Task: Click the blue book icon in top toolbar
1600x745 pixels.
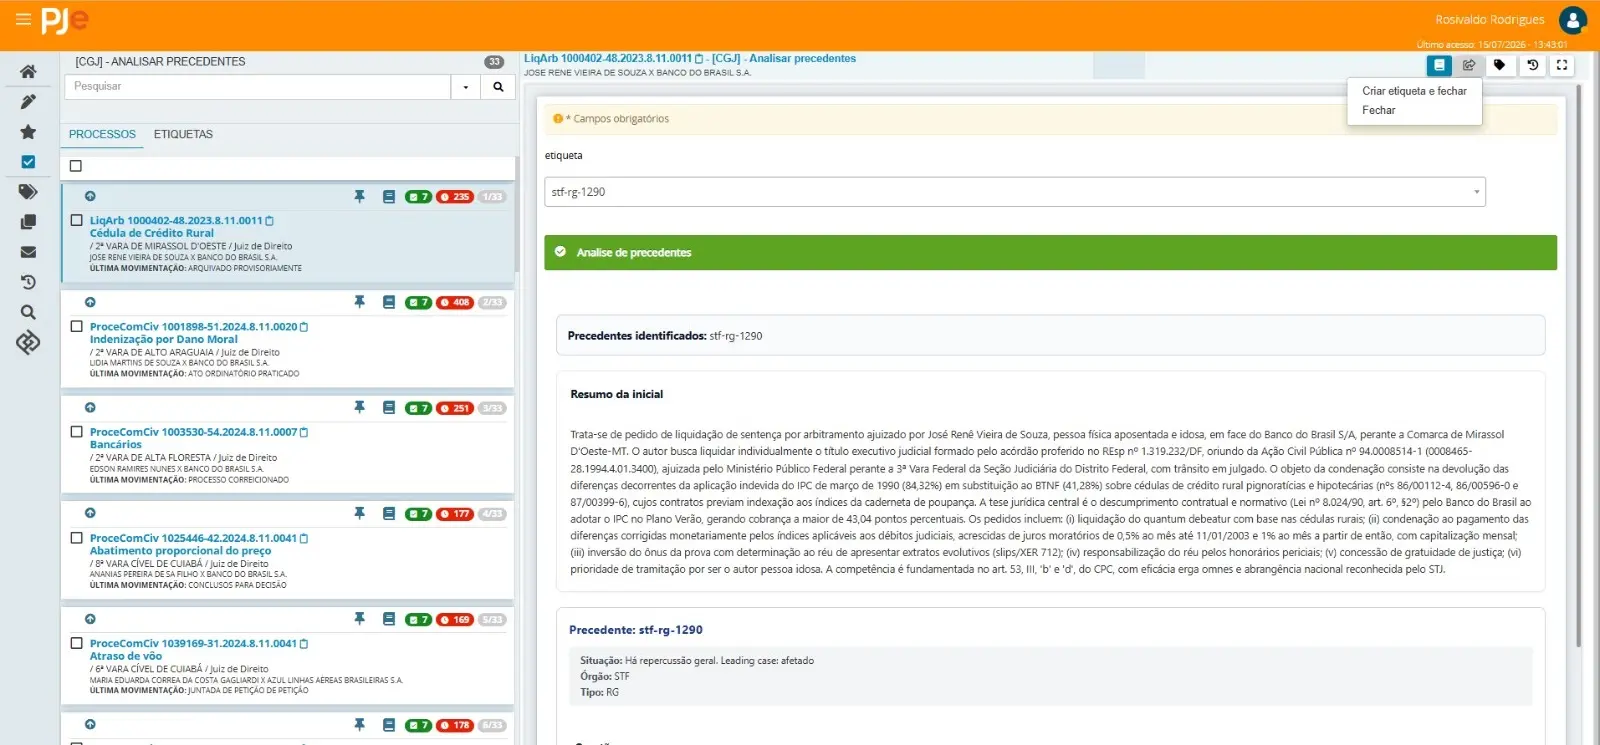Action: [1439, 65]
